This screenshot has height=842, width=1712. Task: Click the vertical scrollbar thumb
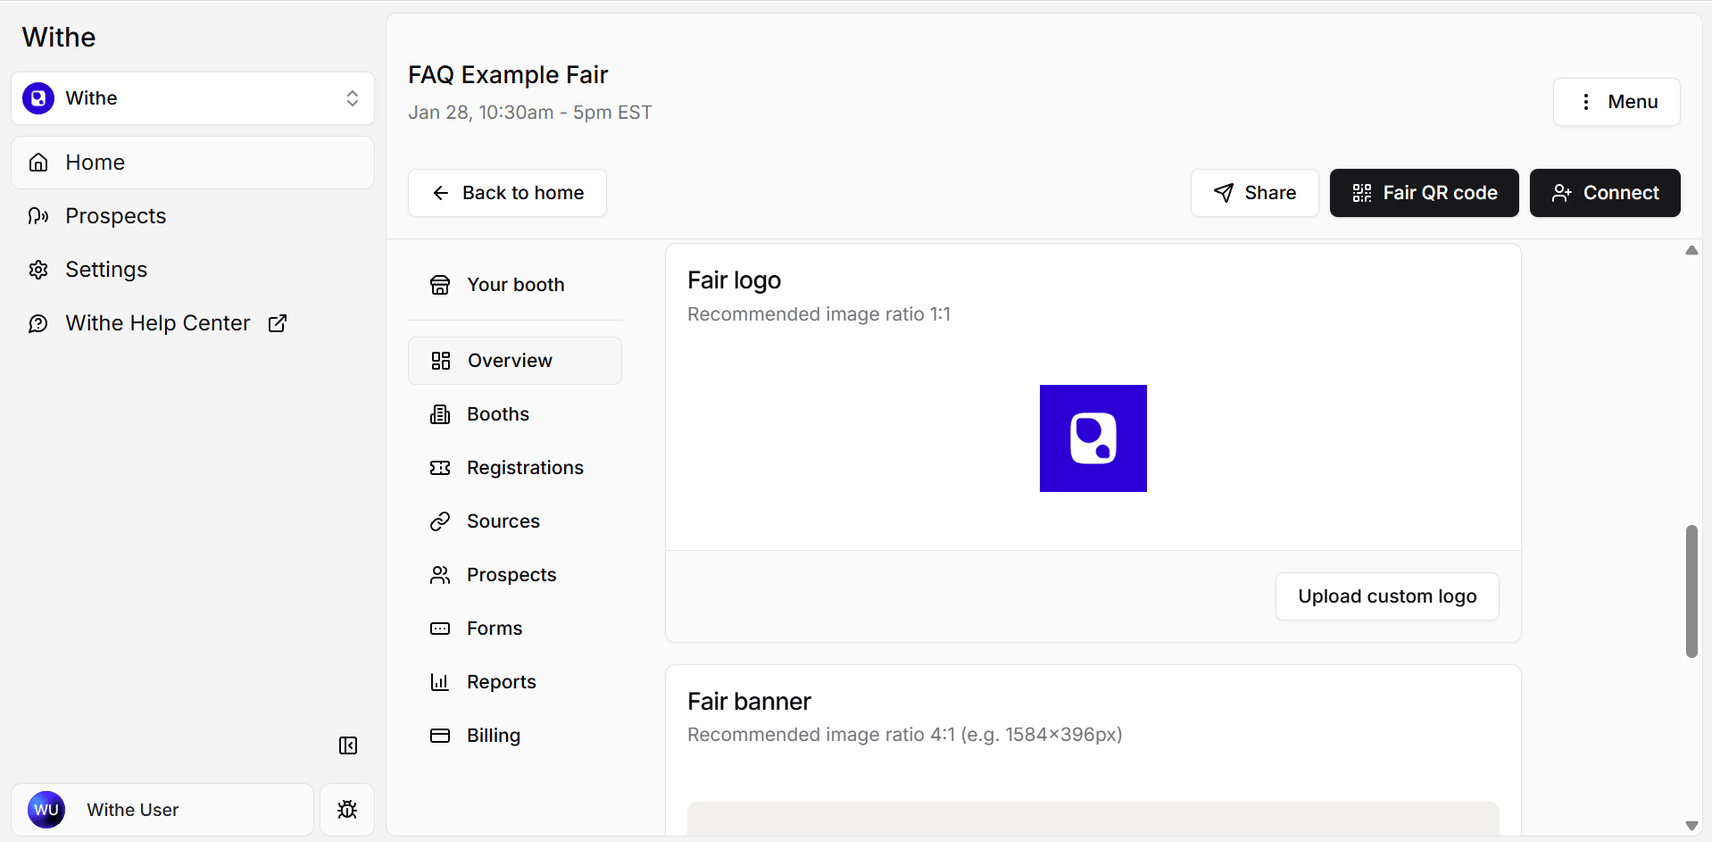click(x=1691, y=591)
